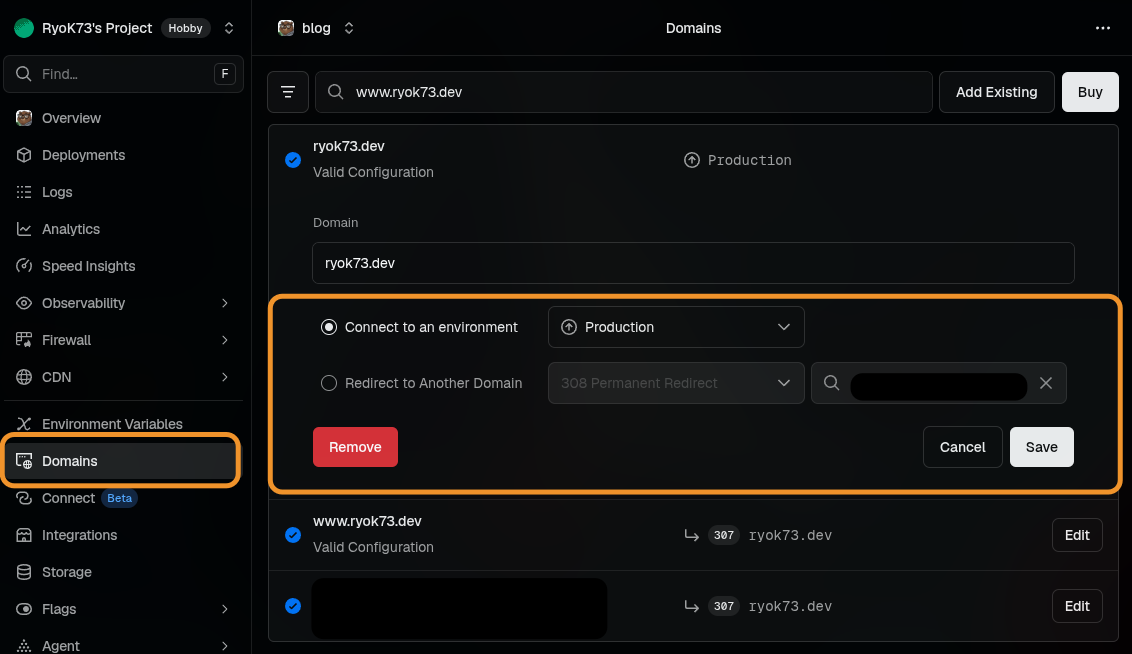Click the Connect link icon
Viewport: 1132px width, 654px height.
coord(24,498)
